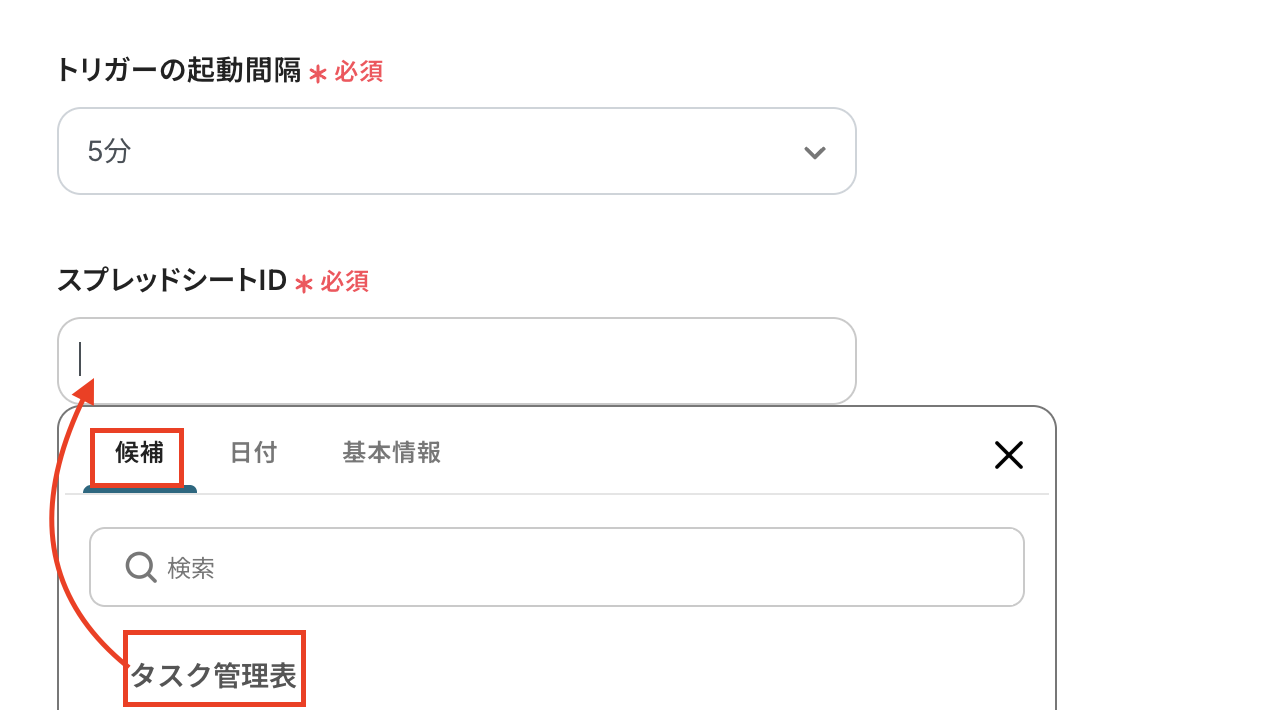Click the red arrowhead near ID field
1274x710 pixels.
(x=85, y=391)
